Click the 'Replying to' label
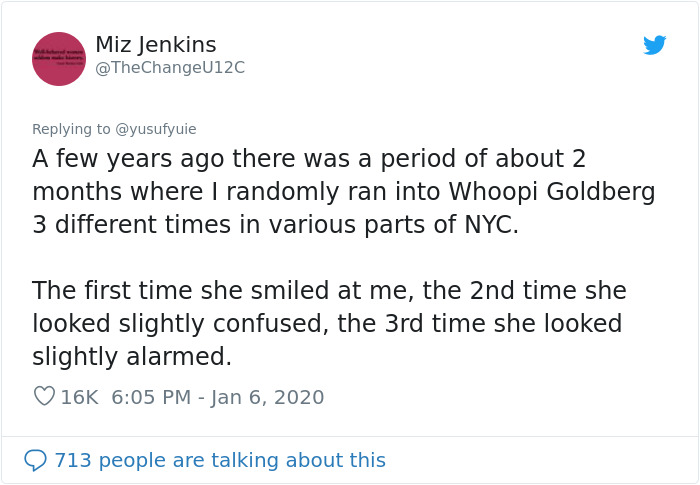Screen dimensions: 700x485 pyautogui.click(x=71, y=129)
